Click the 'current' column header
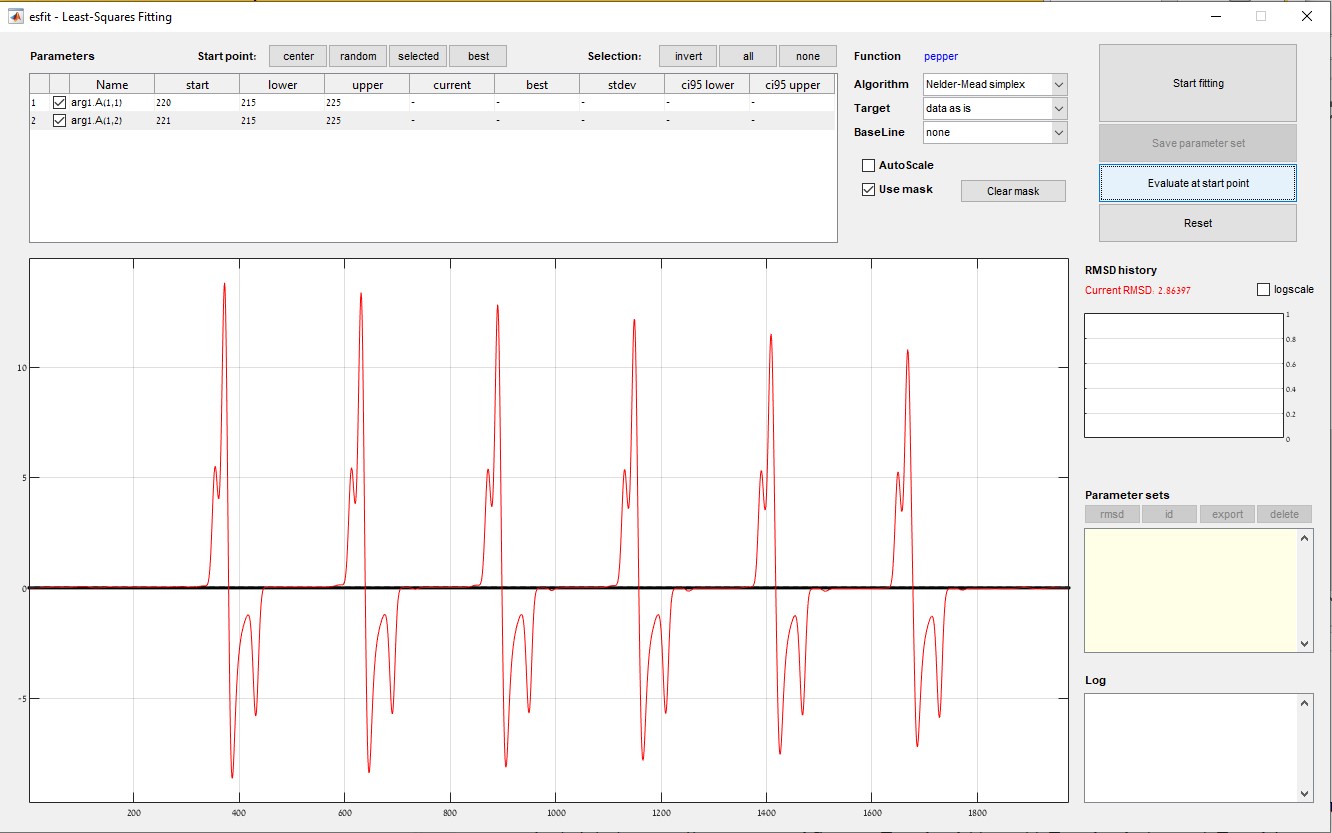 (452, 85)
